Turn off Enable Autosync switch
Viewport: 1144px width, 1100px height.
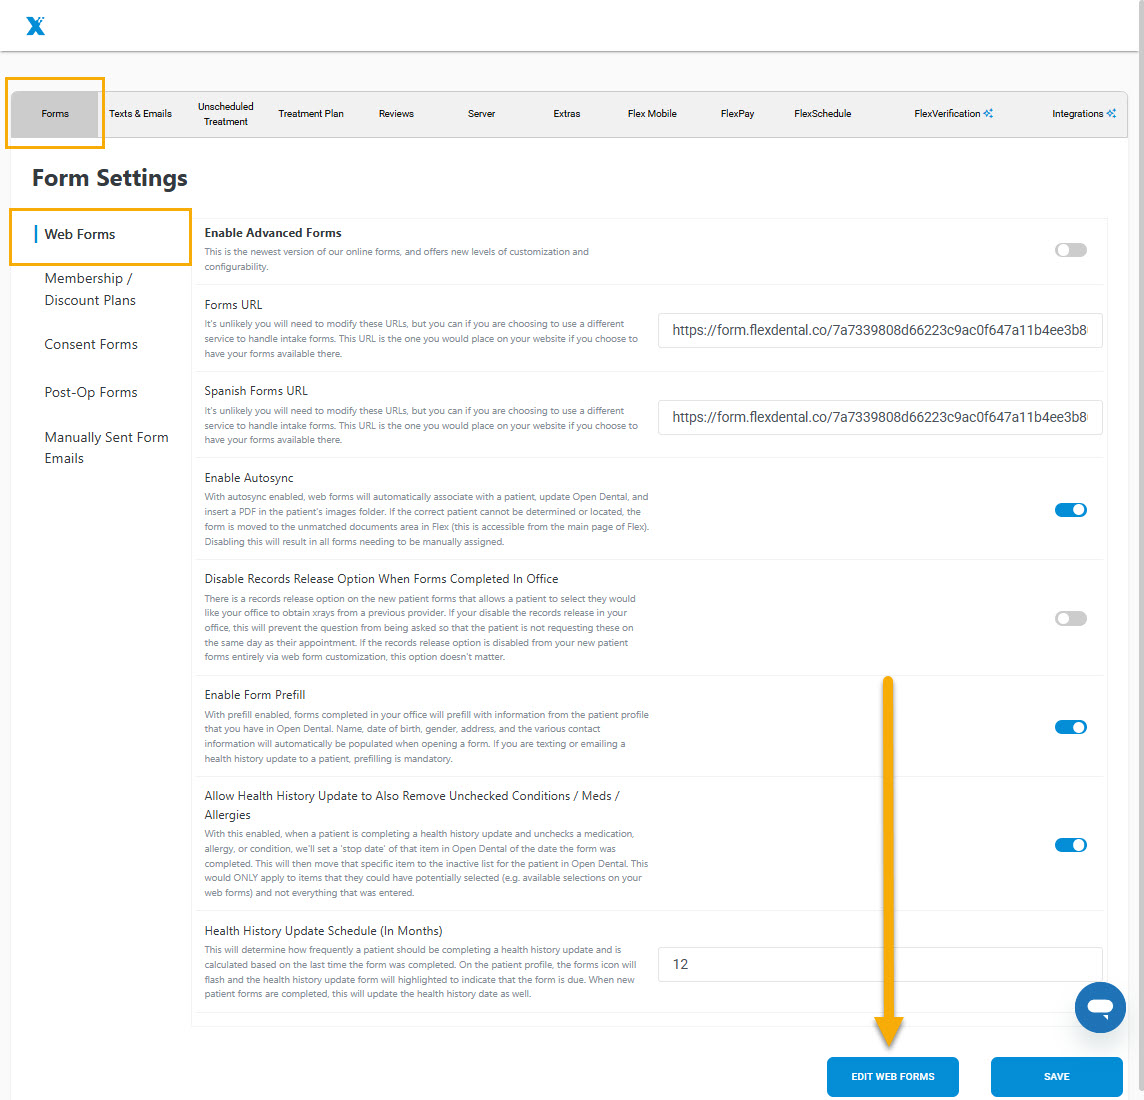pos(1070,510)
